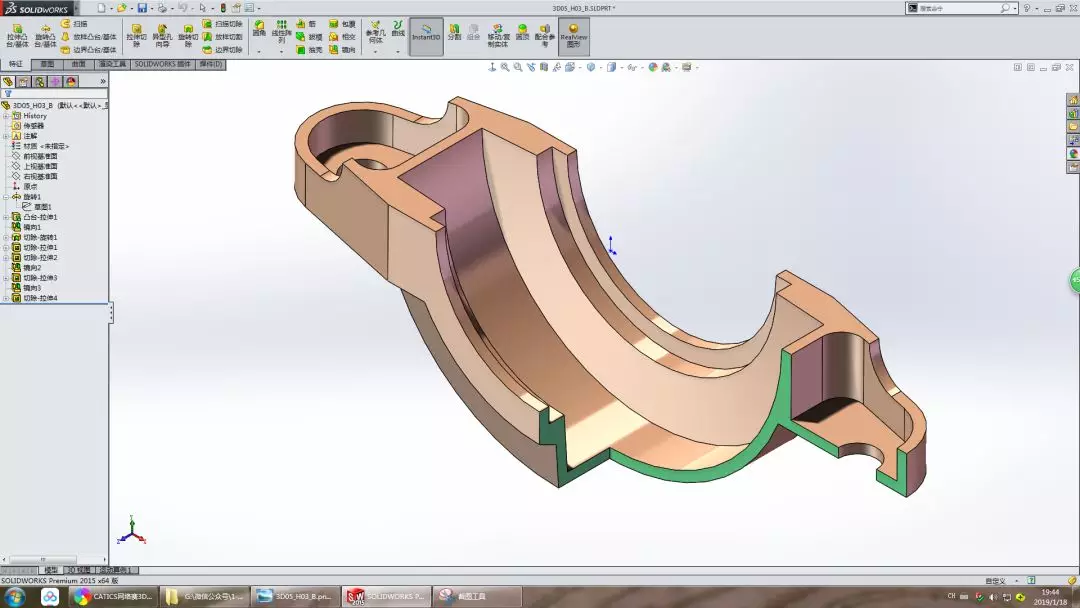Open the 草图 (Sketch) ribbon tab

(47, 64)
